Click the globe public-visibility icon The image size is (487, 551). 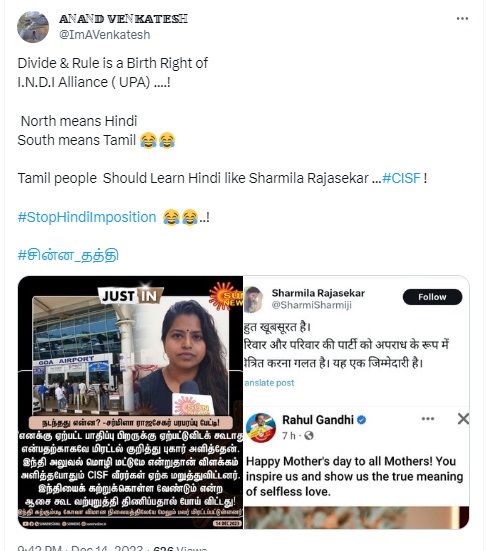[309, 436]
